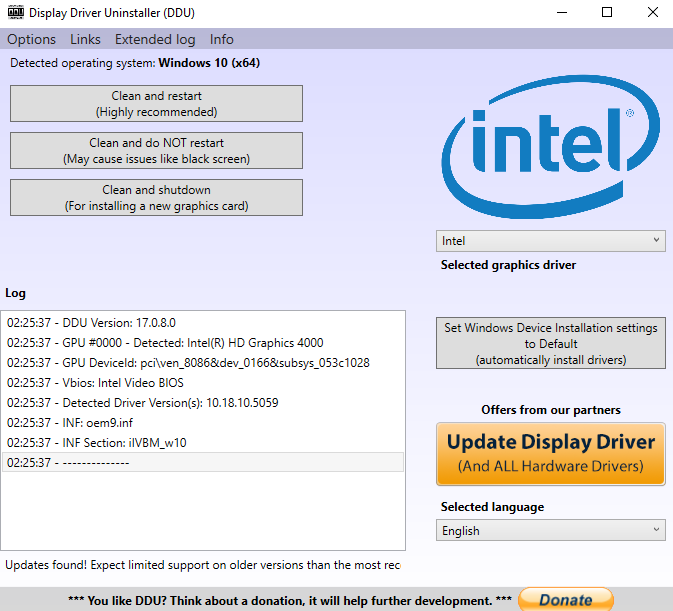Select the dashed separator log line
The width and height of the screenshot is (673, 611).
pyautogui.click(x=203, y=463)
